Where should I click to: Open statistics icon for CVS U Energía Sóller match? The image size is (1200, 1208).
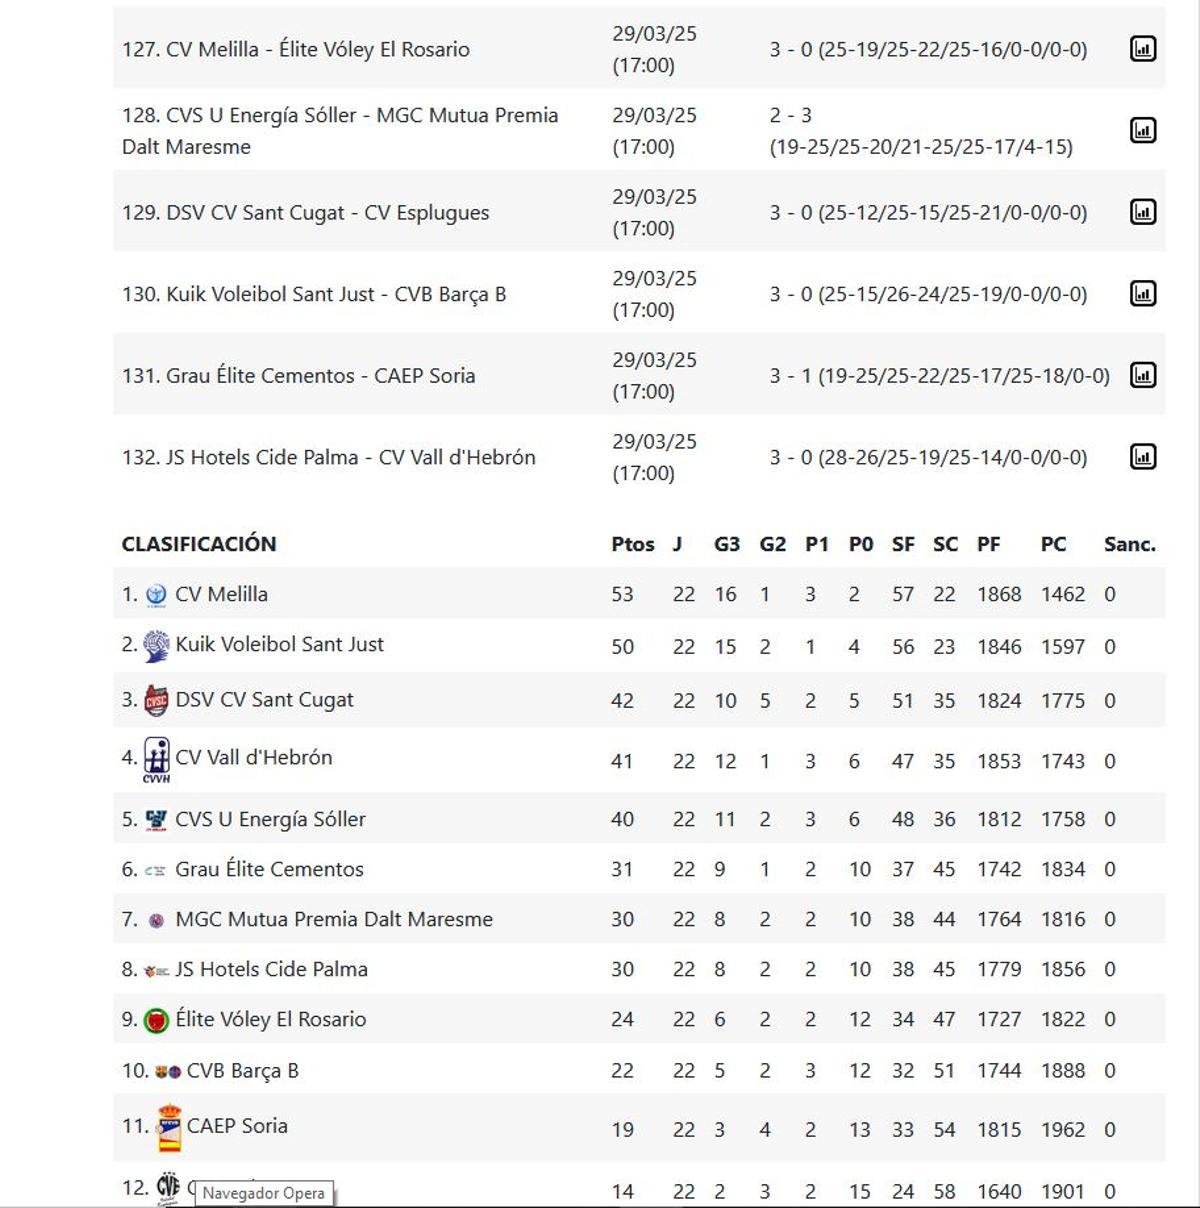point(1142,130)
